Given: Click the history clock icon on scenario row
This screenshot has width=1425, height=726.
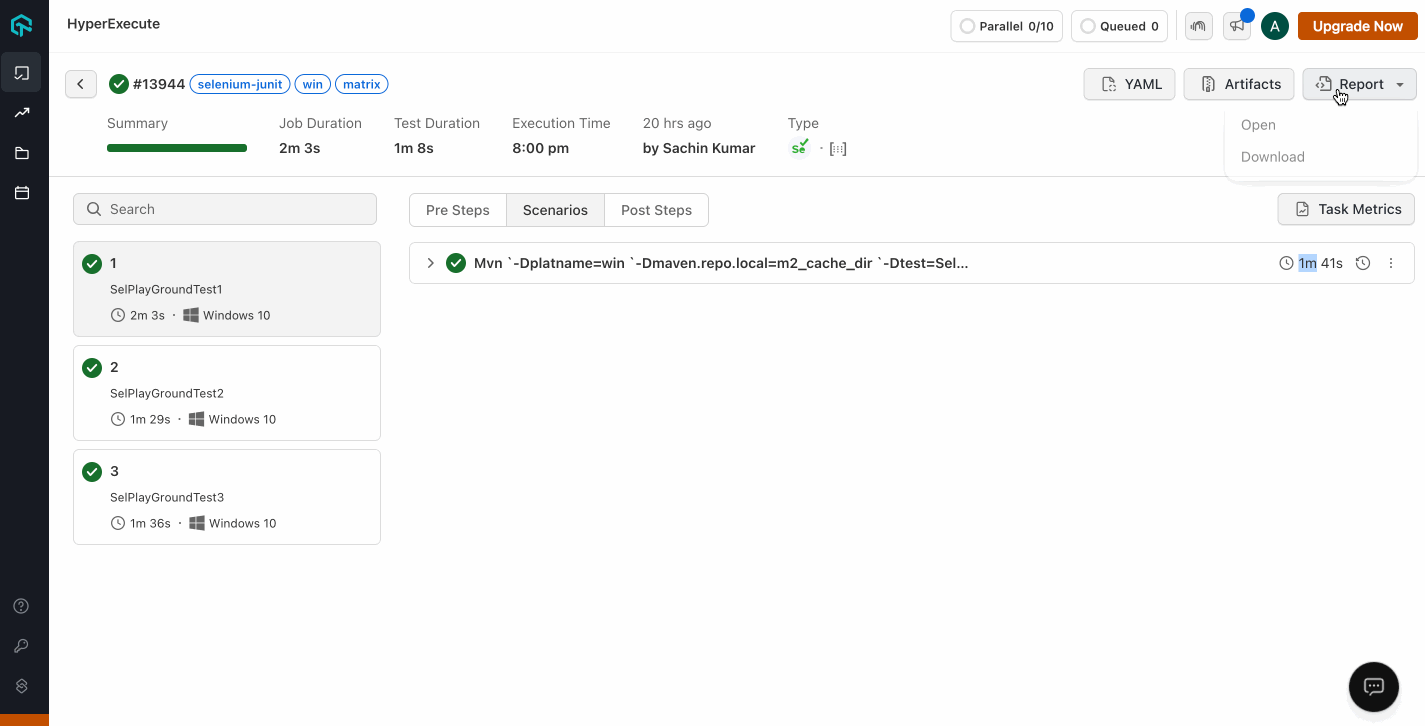Looking at the screenshot, I should pyautogui.click(x=1362, y=263).
